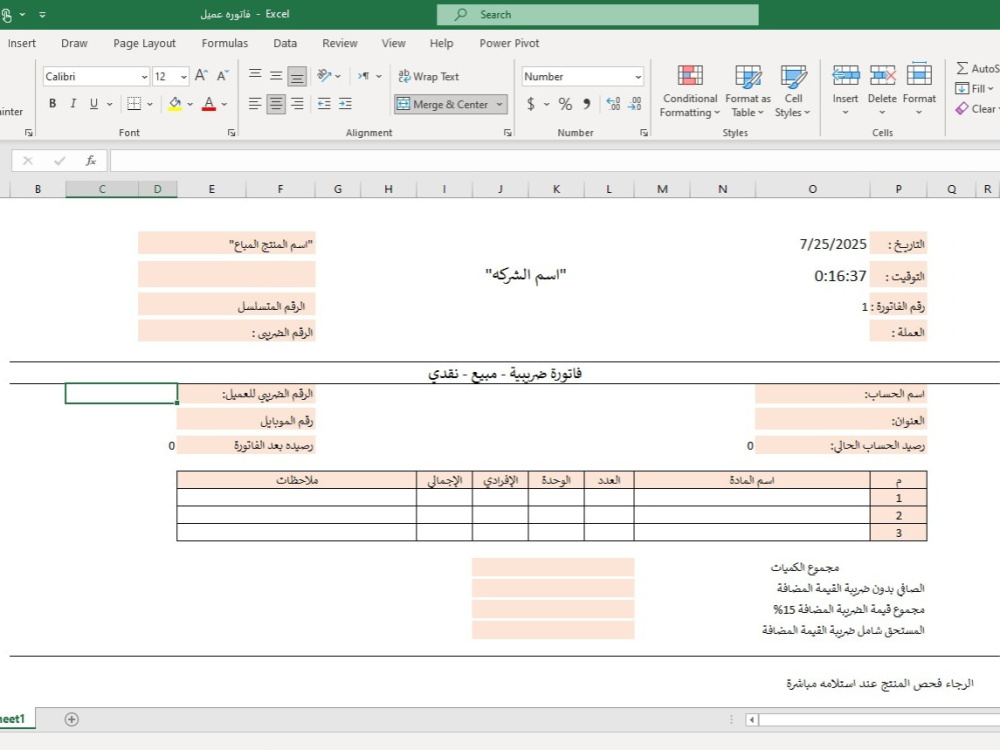This screenshot has height=750, width=1000.
Task: Increase decimal places
Action: 613,104
